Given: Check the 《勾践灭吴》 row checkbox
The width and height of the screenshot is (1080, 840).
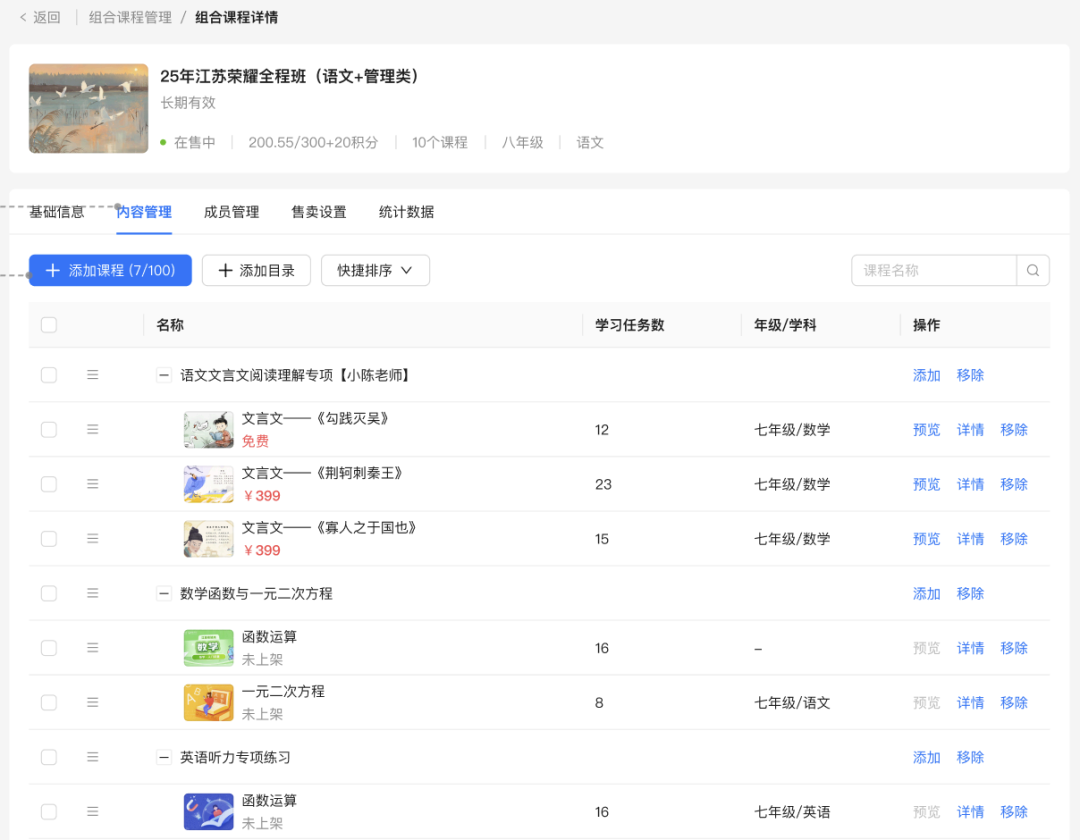Looking at the screenshot, I should coord(49,430).
